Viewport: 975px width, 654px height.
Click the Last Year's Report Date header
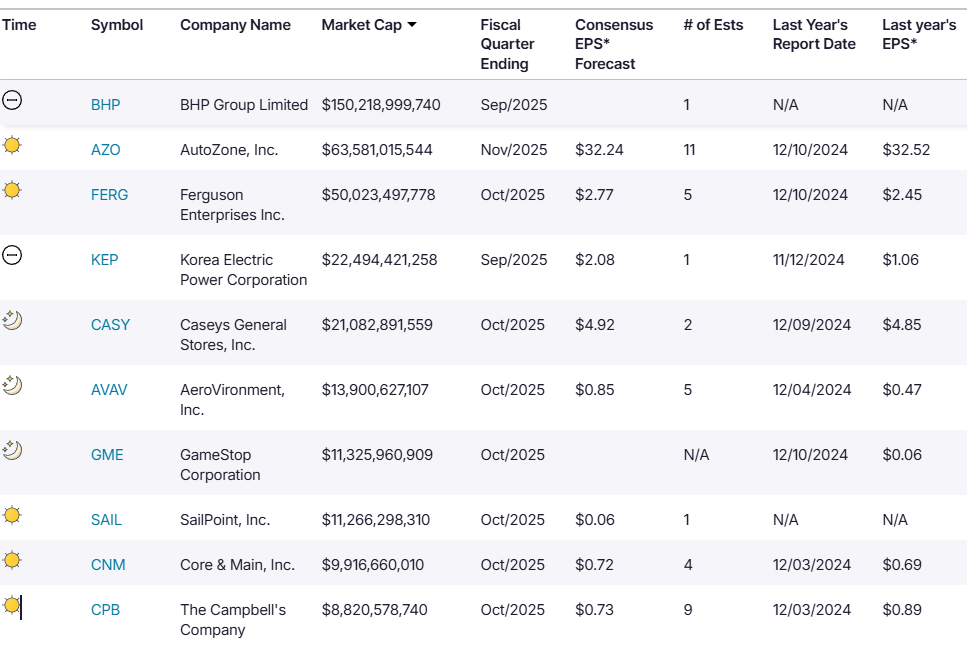[x=814, y=34]
